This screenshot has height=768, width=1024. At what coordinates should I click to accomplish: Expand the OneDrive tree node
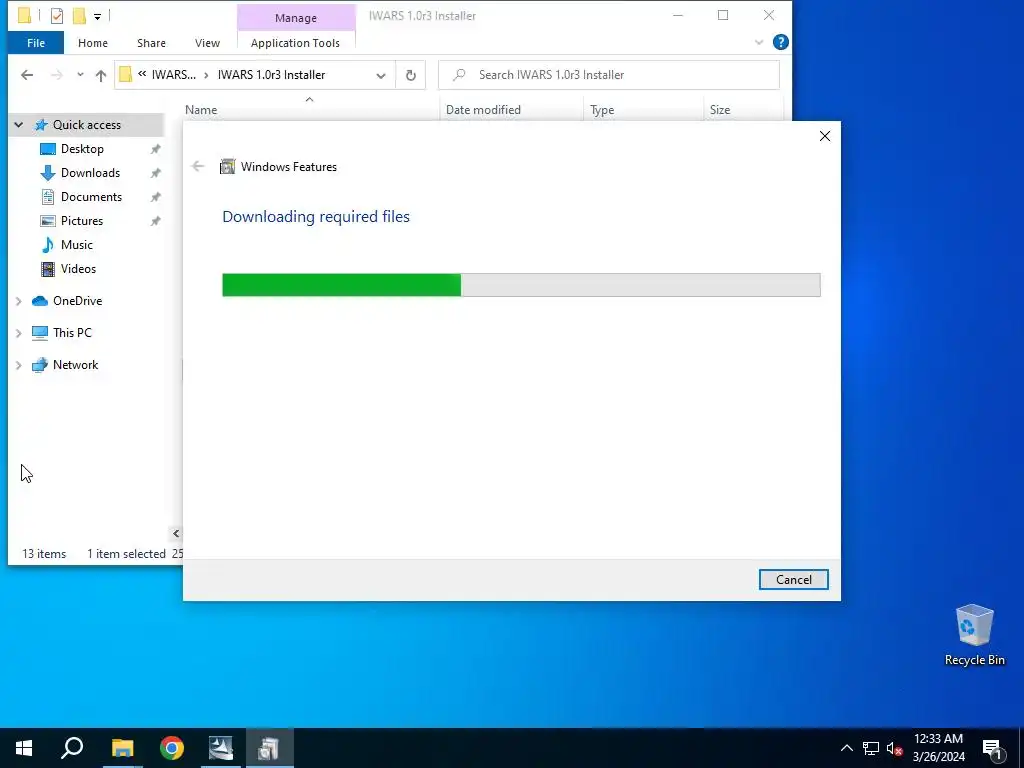point(19,301)
